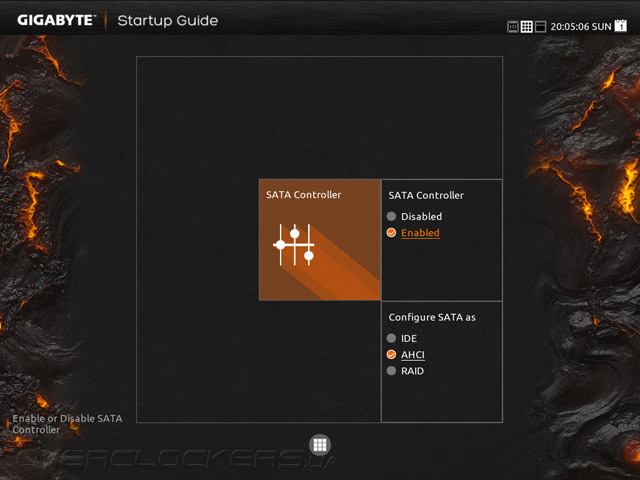Viewport: 640px width, 480px height.
Task: Configure SATA as IDE
Action: 402,338
